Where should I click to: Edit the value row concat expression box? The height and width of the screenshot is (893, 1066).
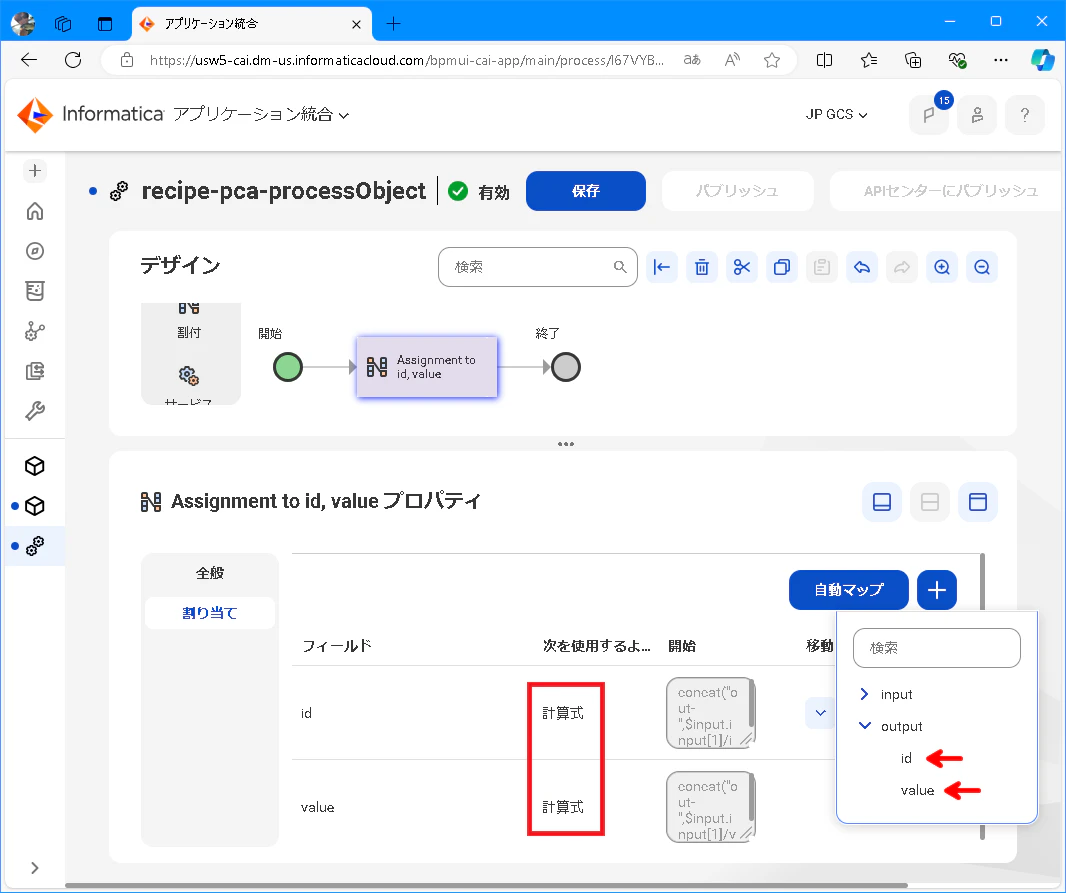coord(710,807)
